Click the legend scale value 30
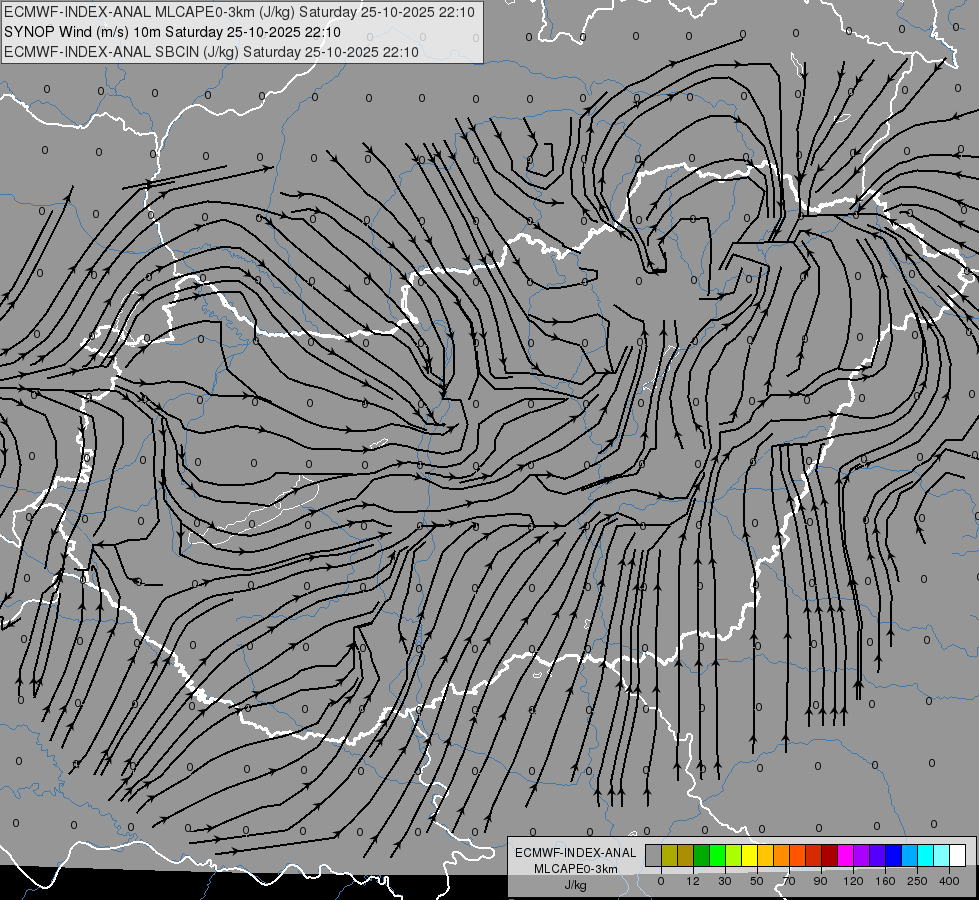 (x=725, y=881)
